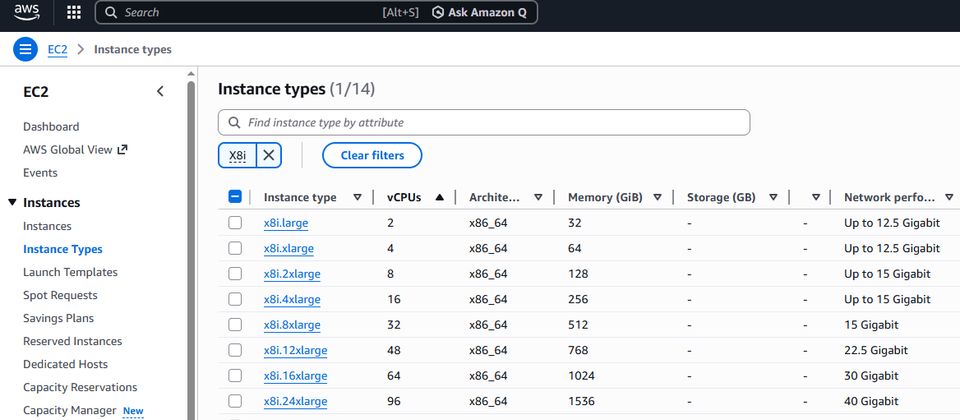Open the x8i.12xlarge instance link
The image size is (960, 420).
tap(295, 351)
